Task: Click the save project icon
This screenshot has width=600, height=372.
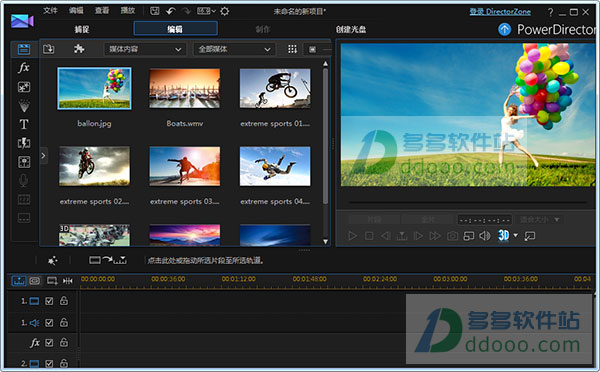Action: point(155,11)
